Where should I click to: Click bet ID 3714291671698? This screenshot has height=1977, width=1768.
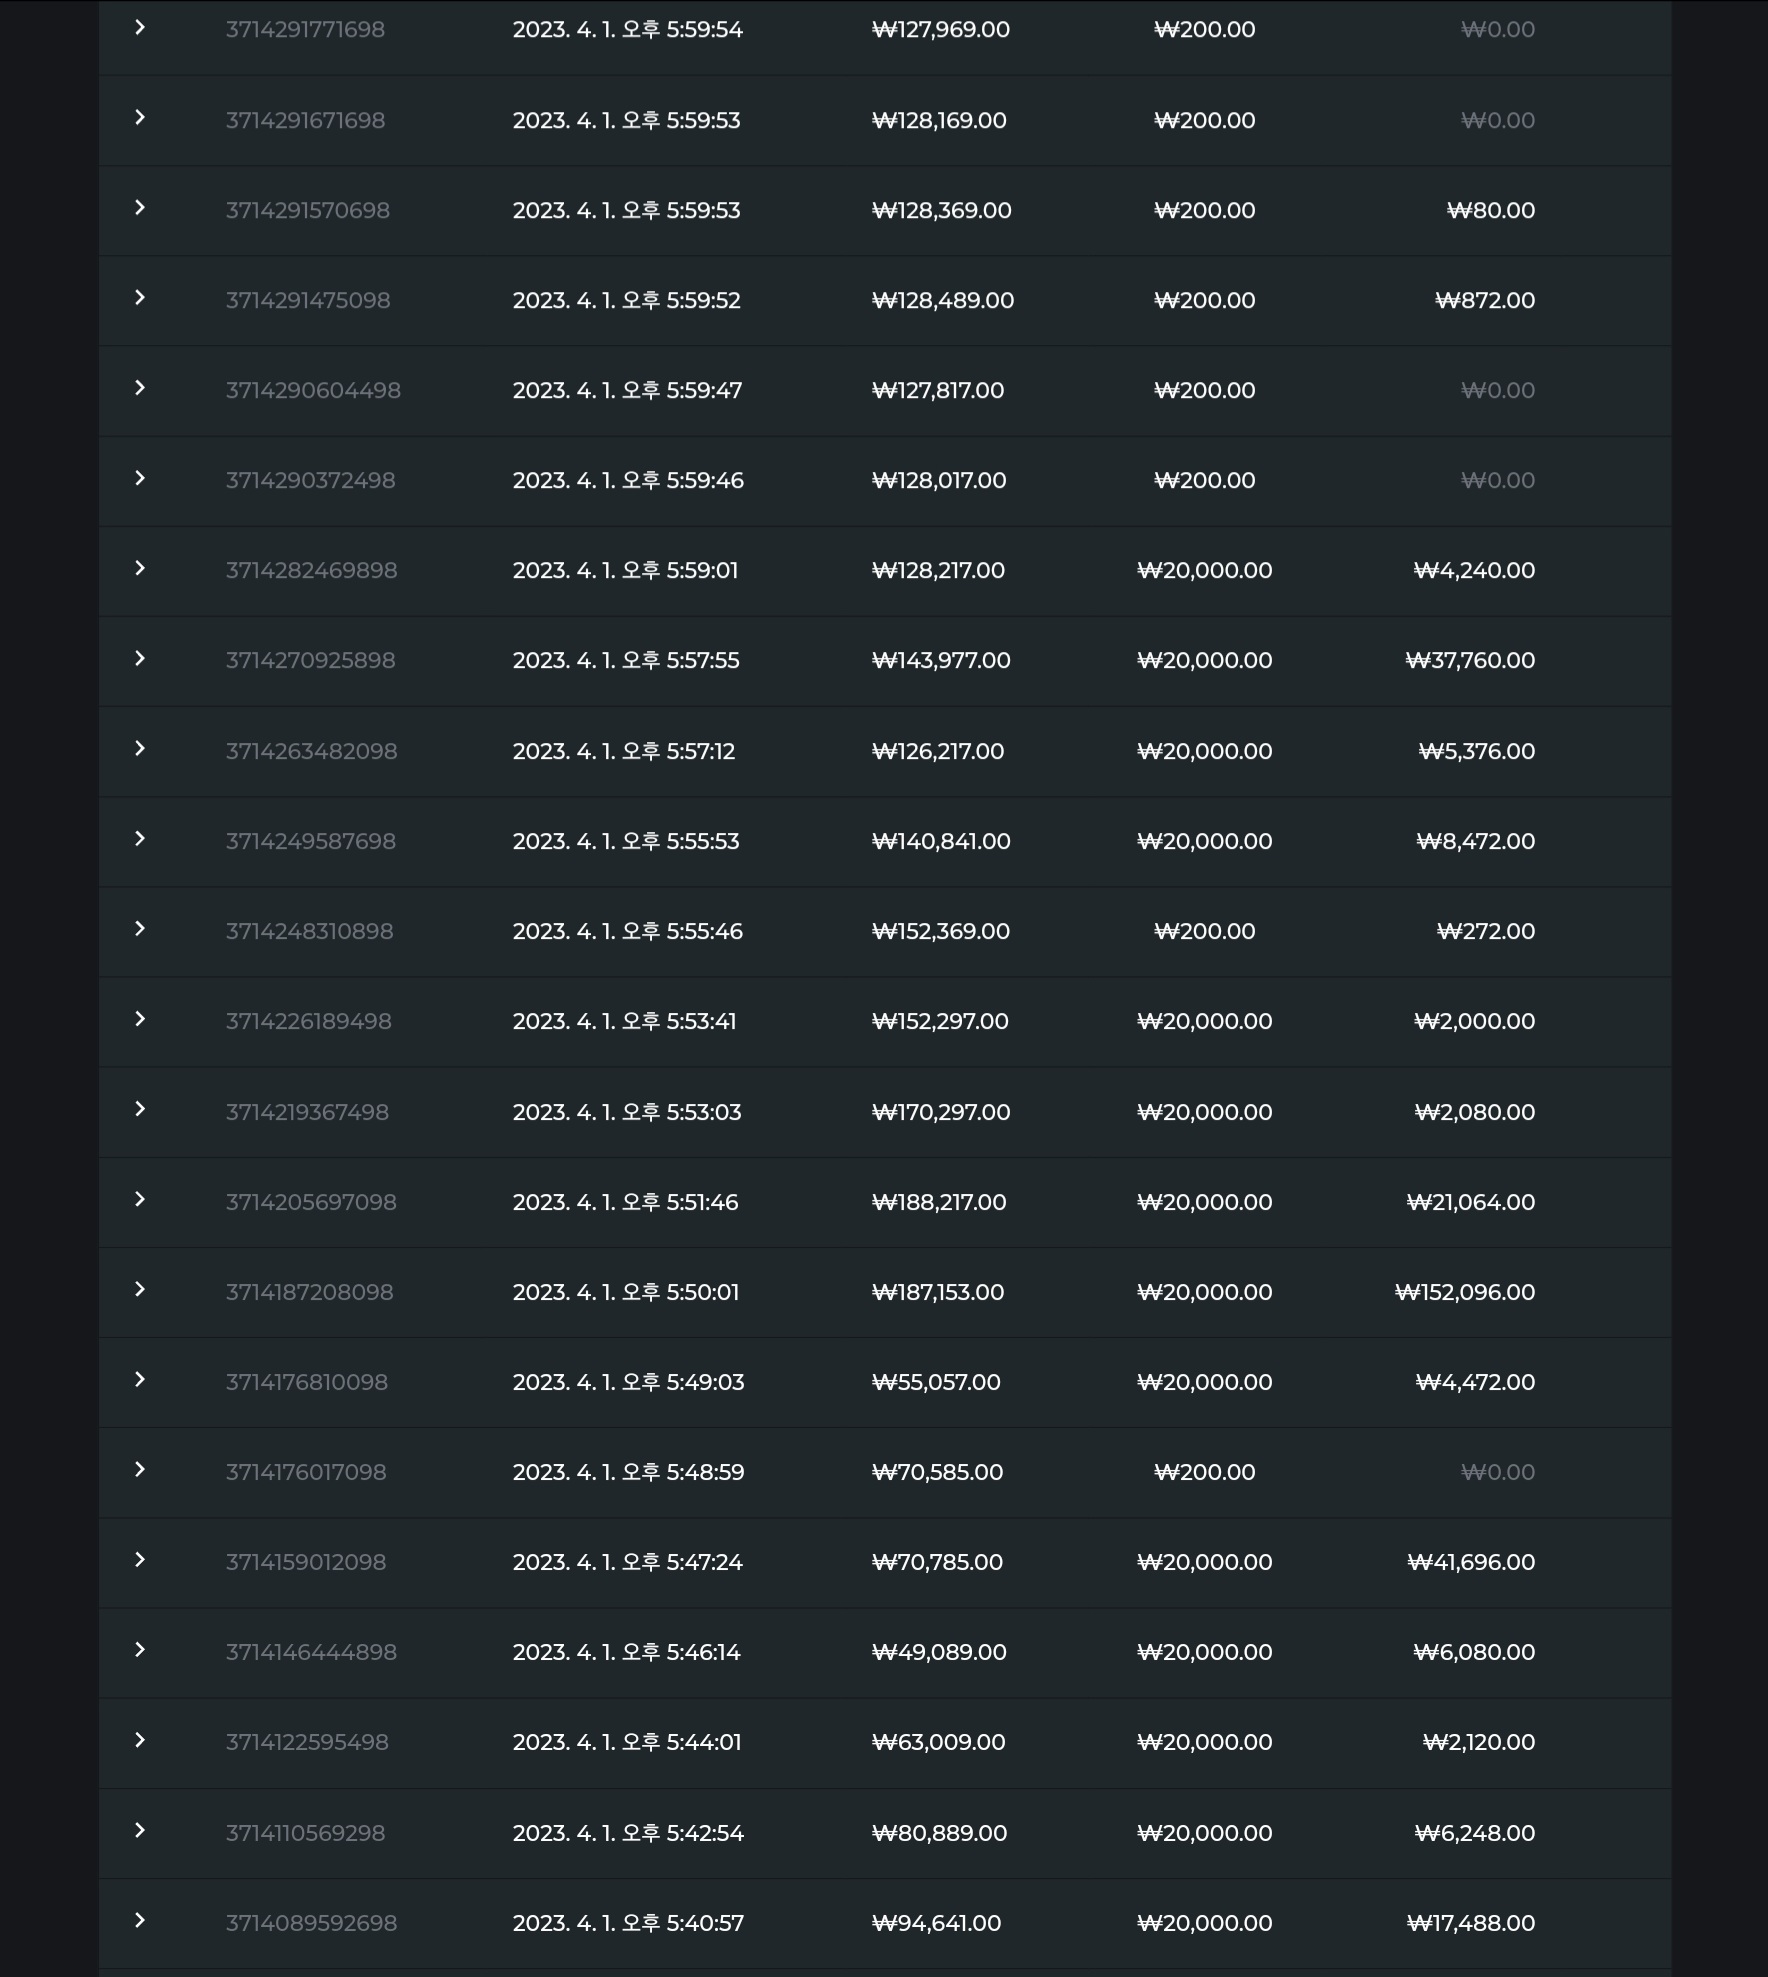tap(305, 120)
